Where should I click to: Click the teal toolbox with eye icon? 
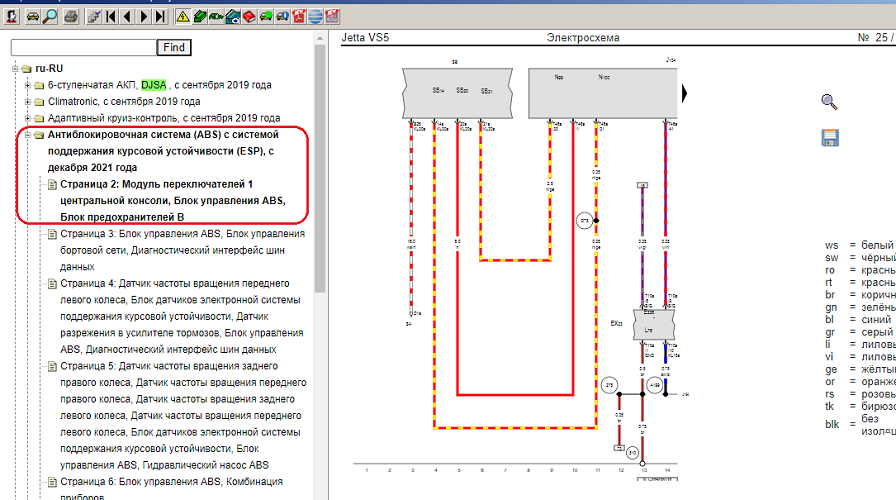(x=233, y=17)
